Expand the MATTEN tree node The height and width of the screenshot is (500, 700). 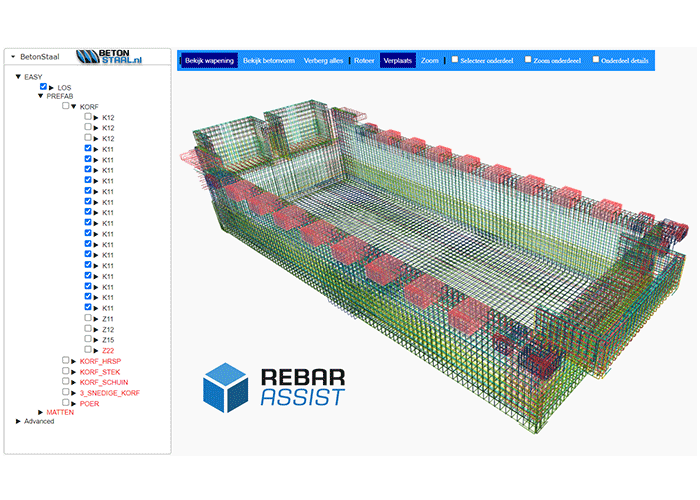click(x=41, y=412)
